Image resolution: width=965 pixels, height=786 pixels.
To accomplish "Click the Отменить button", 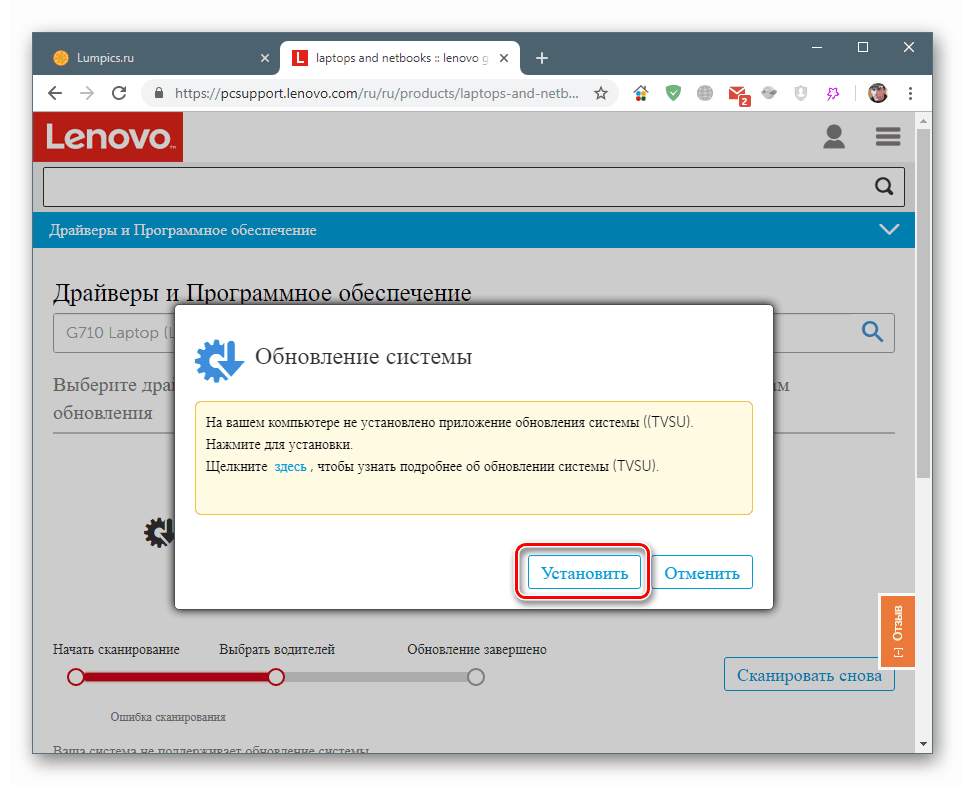I will 702,572.
